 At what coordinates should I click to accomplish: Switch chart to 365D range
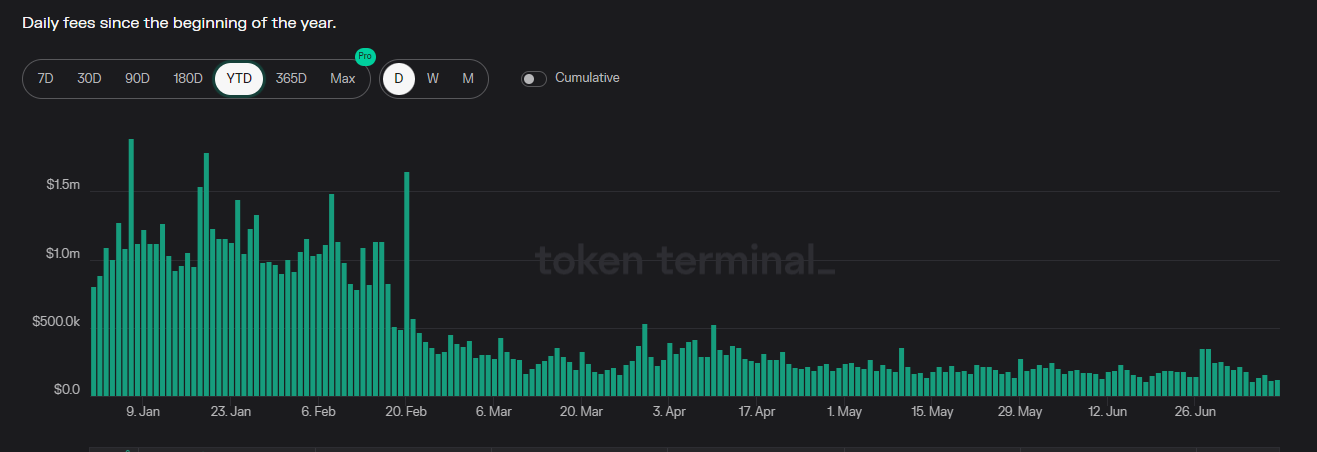coord(291,79)
